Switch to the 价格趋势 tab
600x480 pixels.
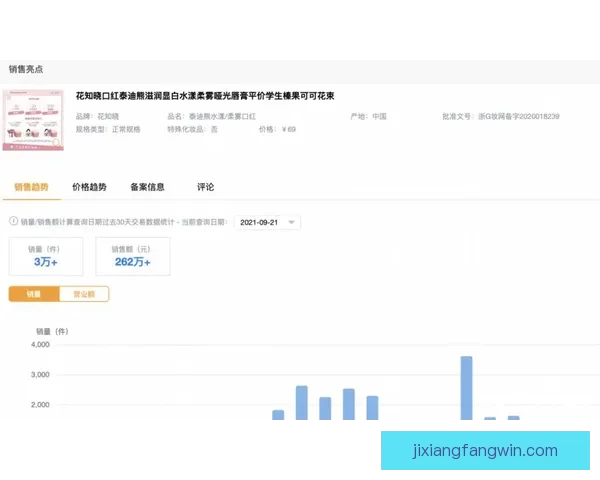90,187
